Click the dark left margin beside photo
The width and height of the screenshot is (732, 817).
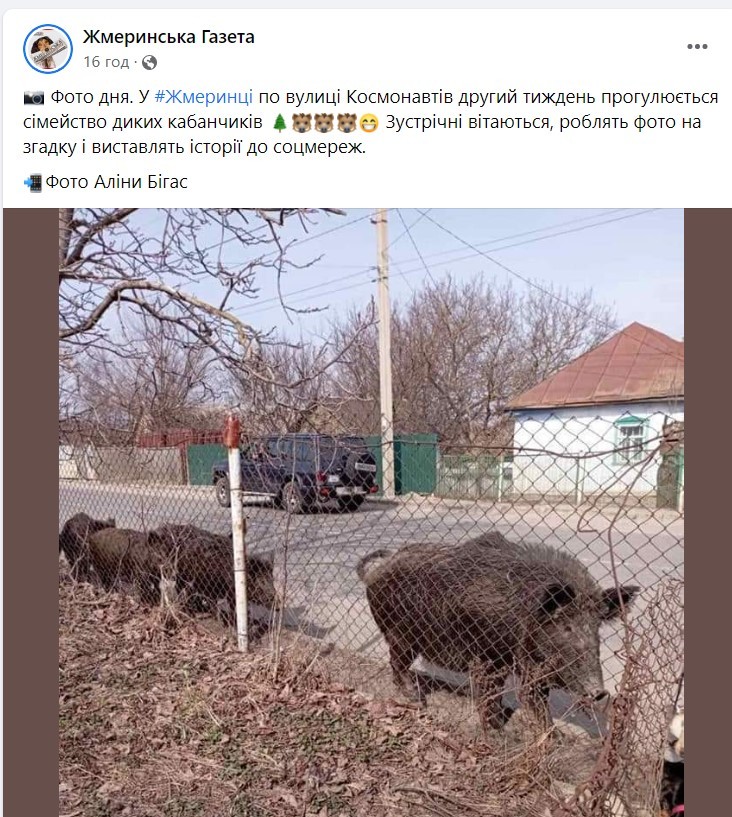coord(31,512)
